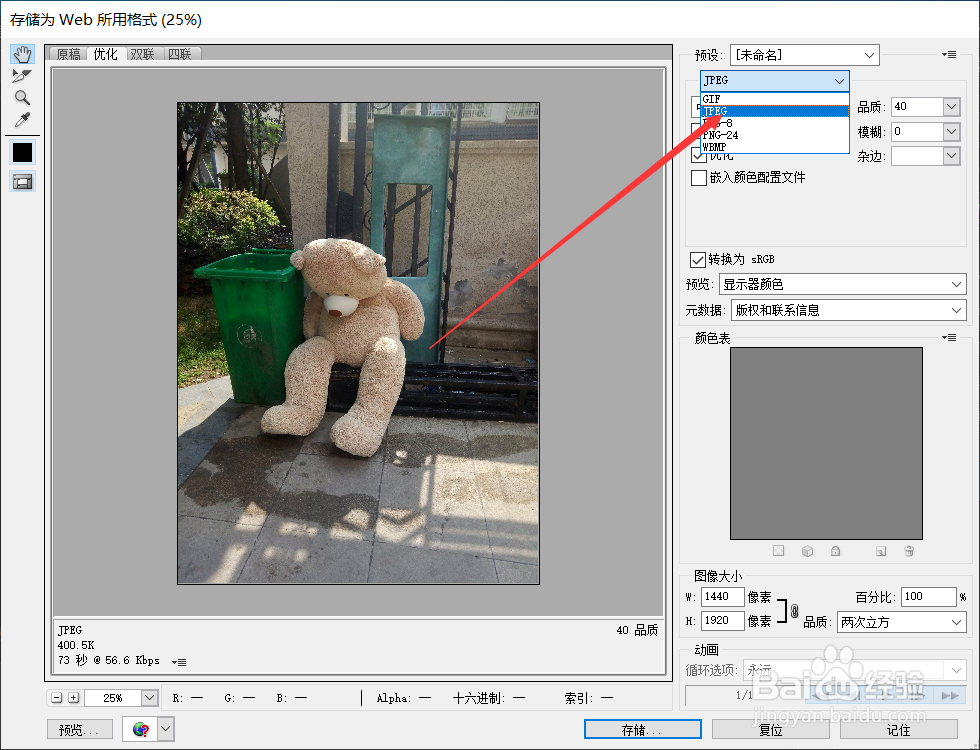Click the lock color icon
The height and width of the screenshot is (750, 980).
click(836, 551)
